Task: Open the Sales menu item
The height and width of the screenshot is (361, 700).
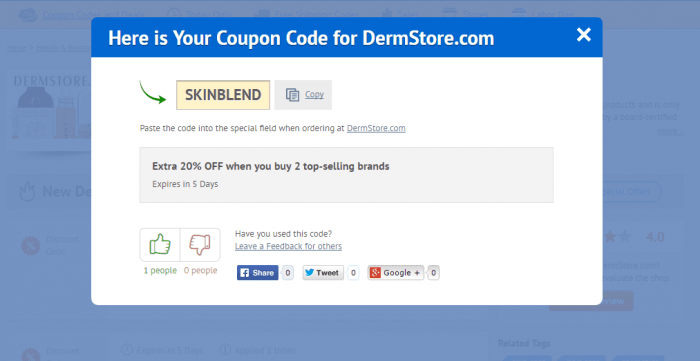Action: (x=408, y=14)
